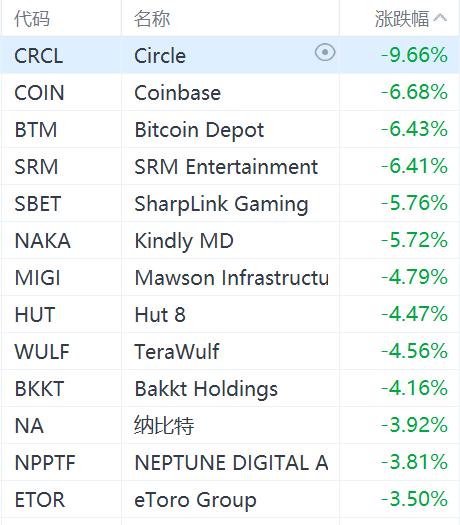Click TeraWulf's -4.56% change value
460x525 pixels.
(x=414, y=351)
